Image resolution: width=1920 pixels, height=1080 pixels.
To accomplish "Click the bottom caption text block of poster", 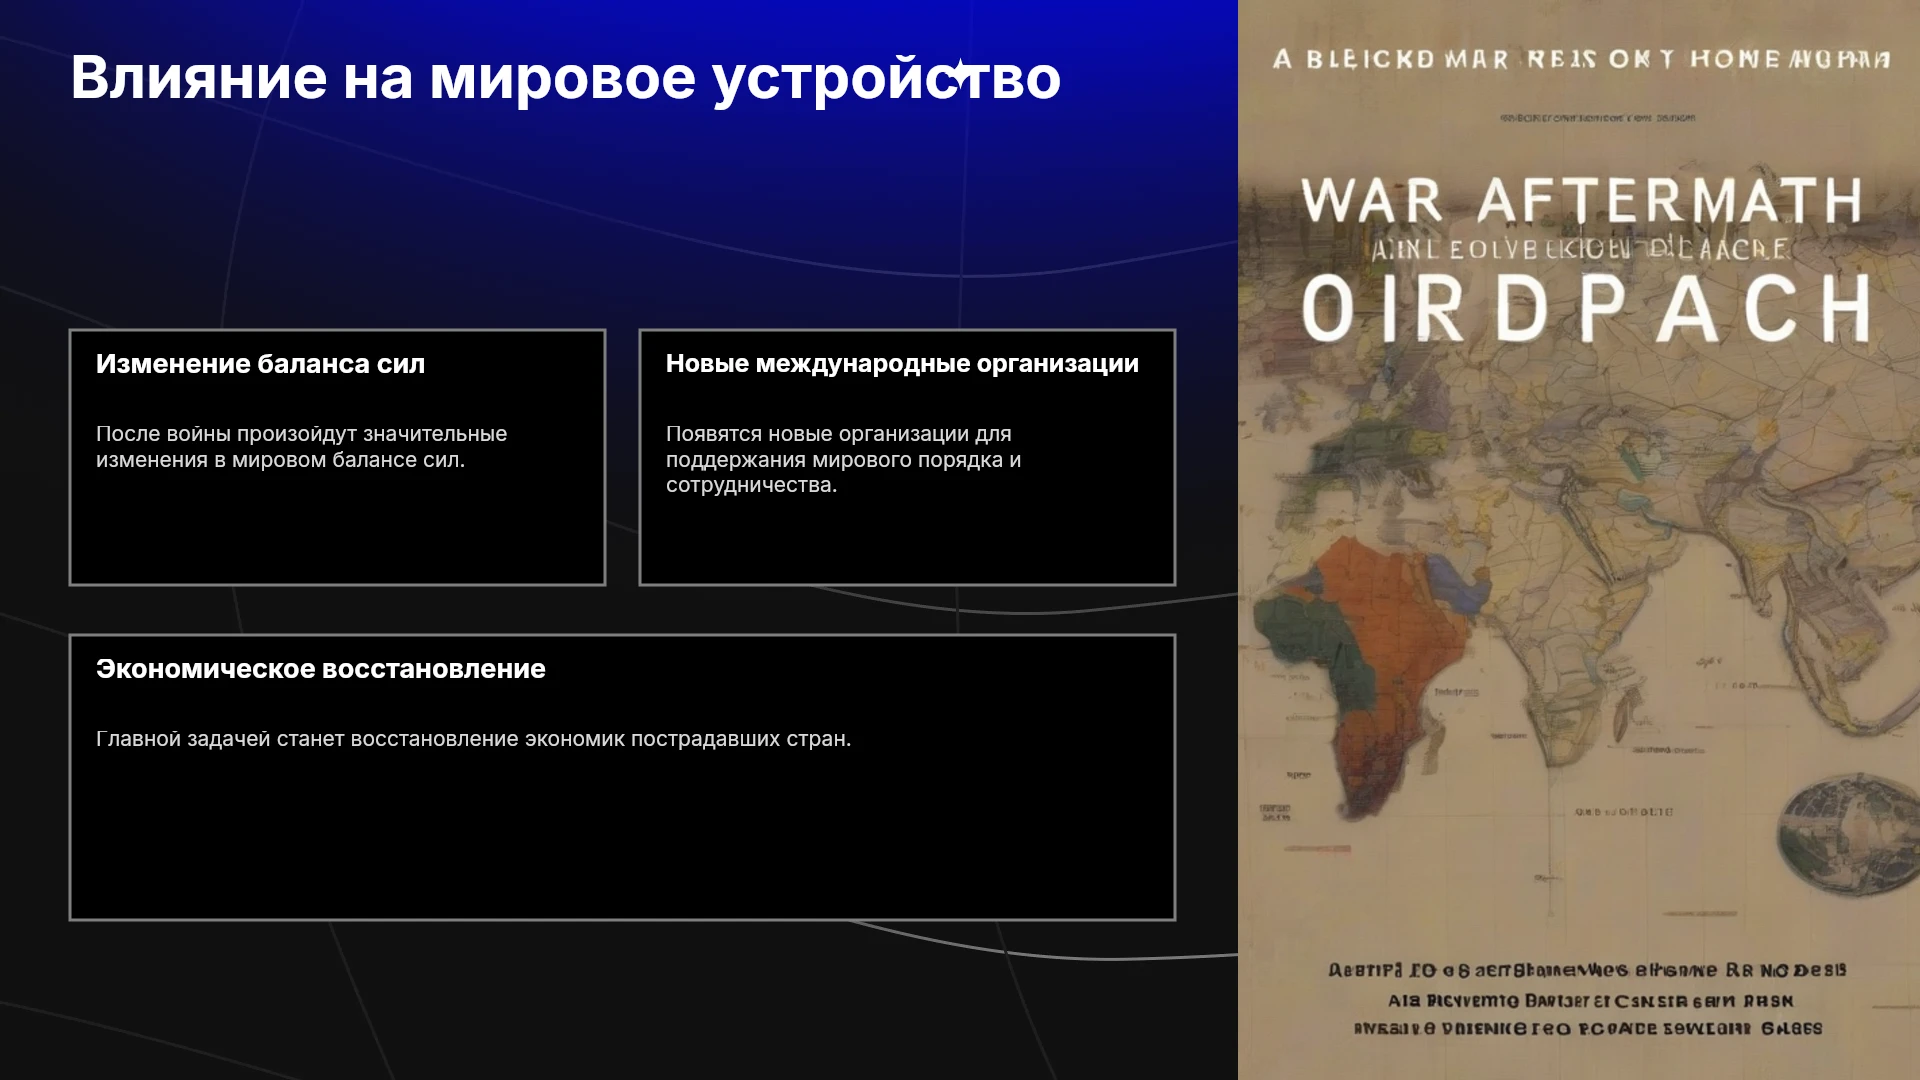I will tap(1587, 998).
